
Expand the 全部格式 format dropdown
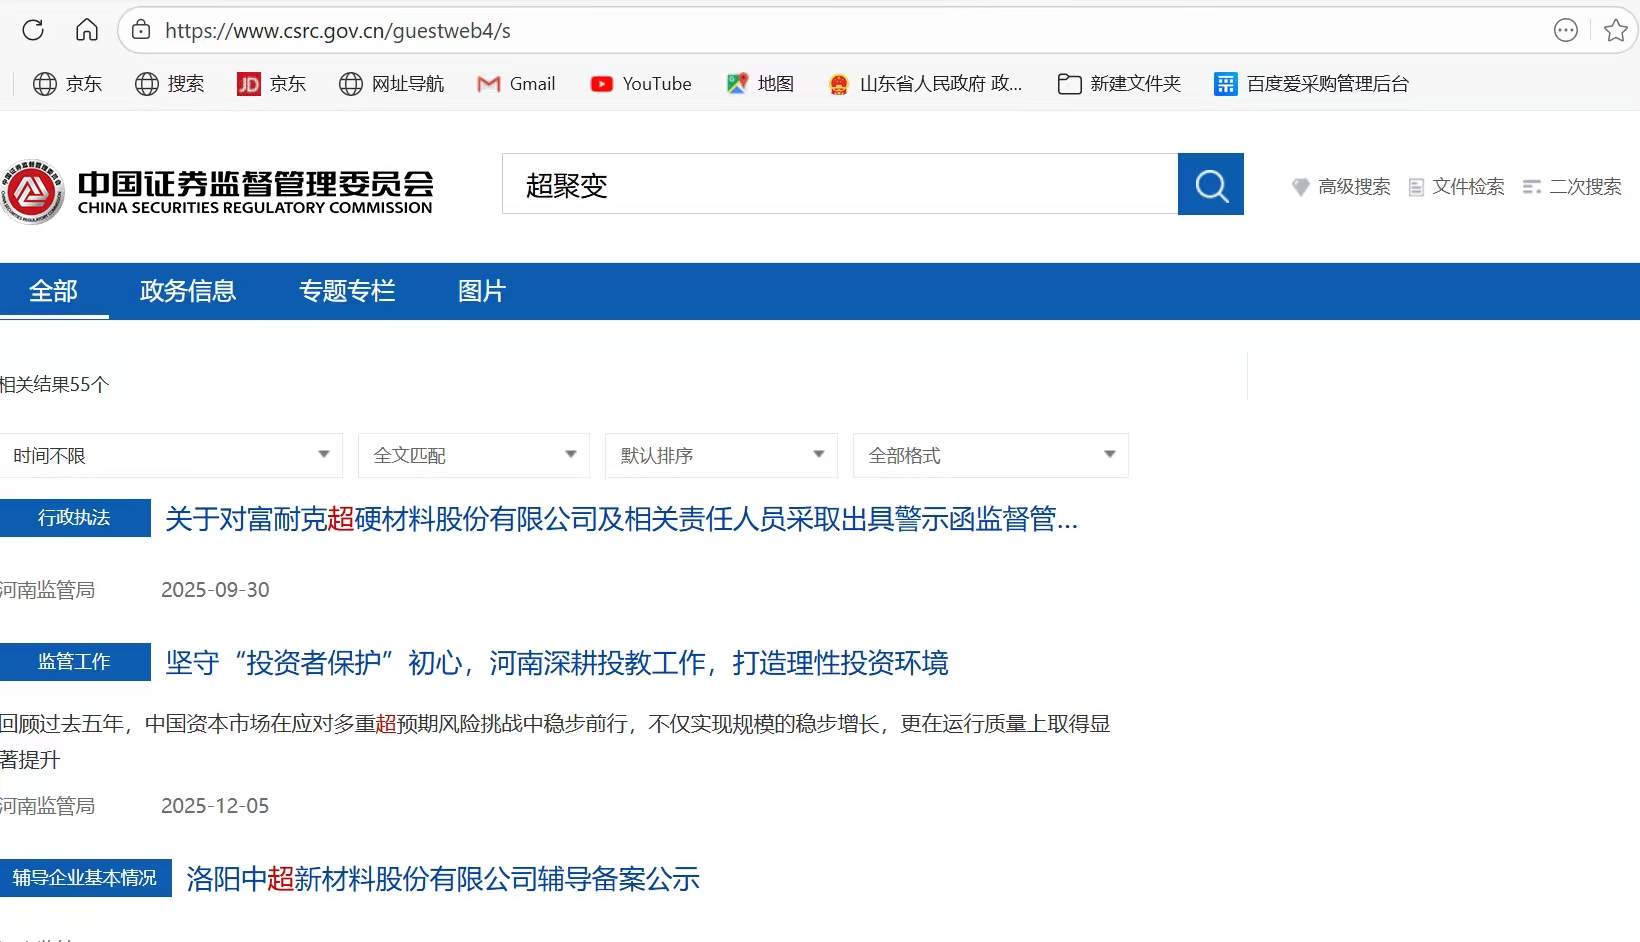[x=991, y=455]
